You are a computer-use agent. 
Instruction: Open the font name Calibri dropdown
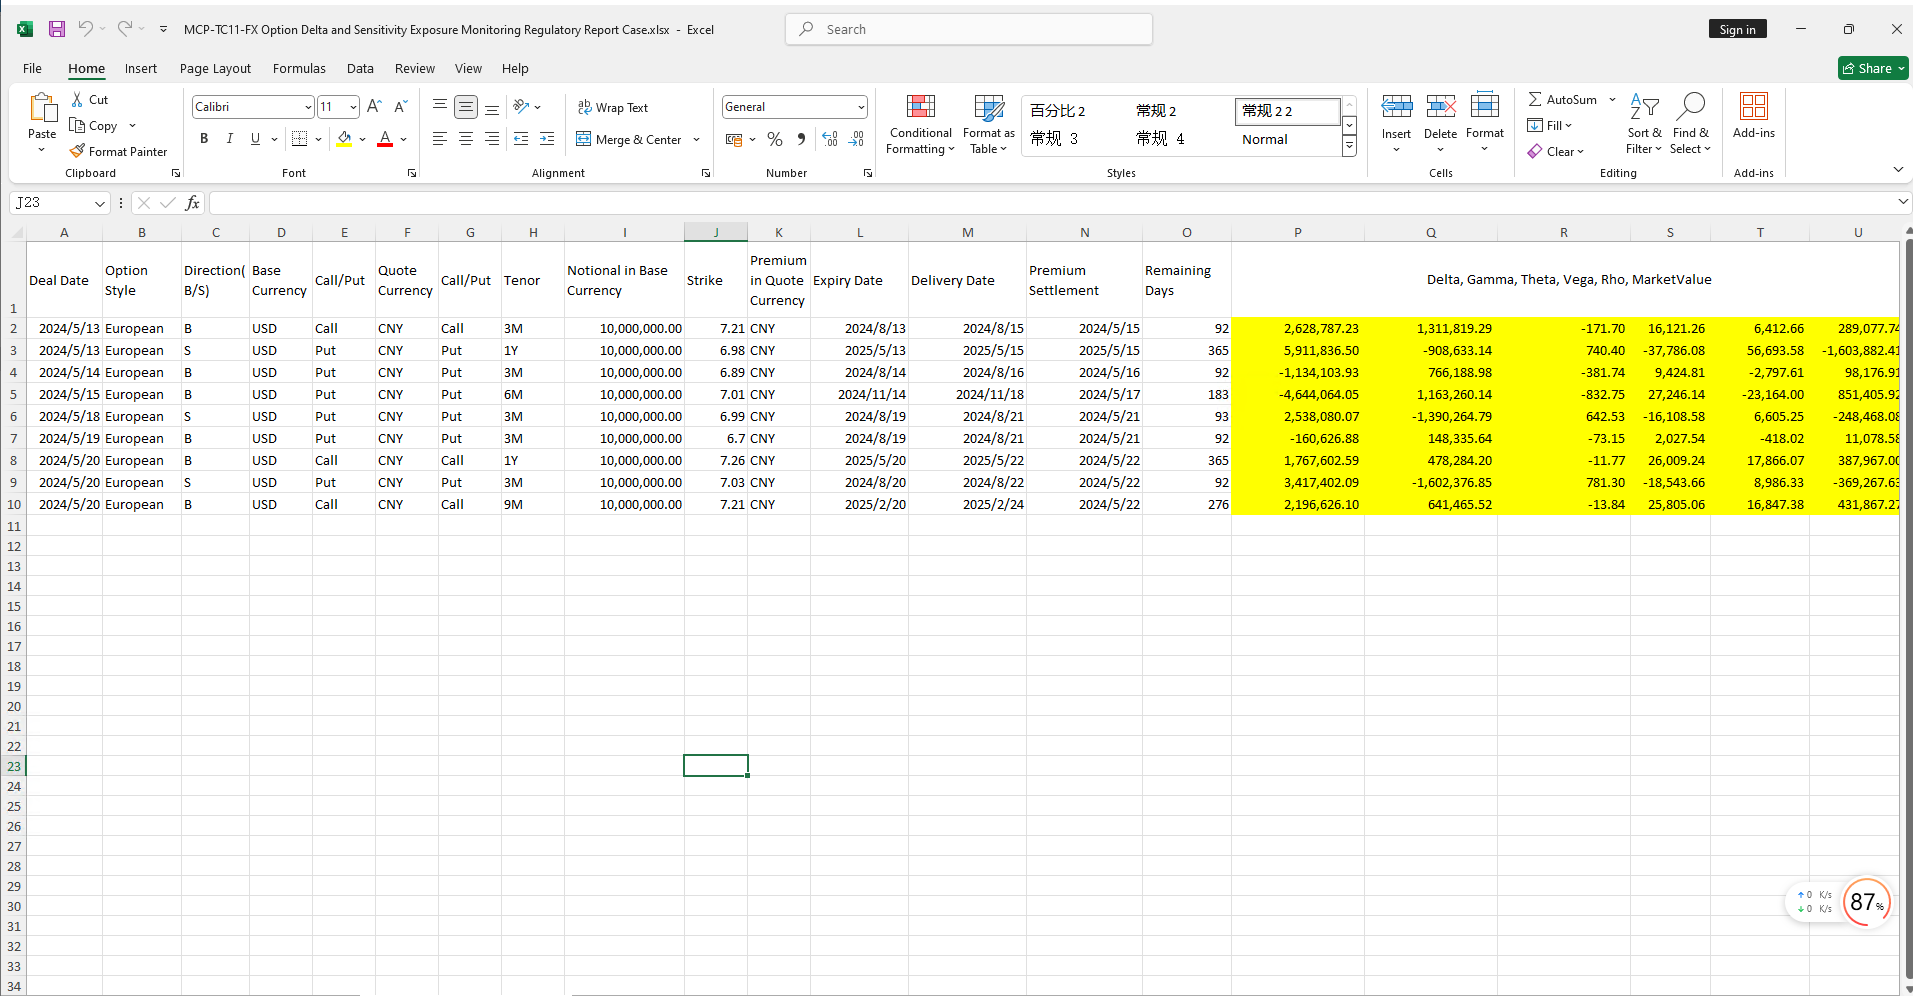pos(308,107)
